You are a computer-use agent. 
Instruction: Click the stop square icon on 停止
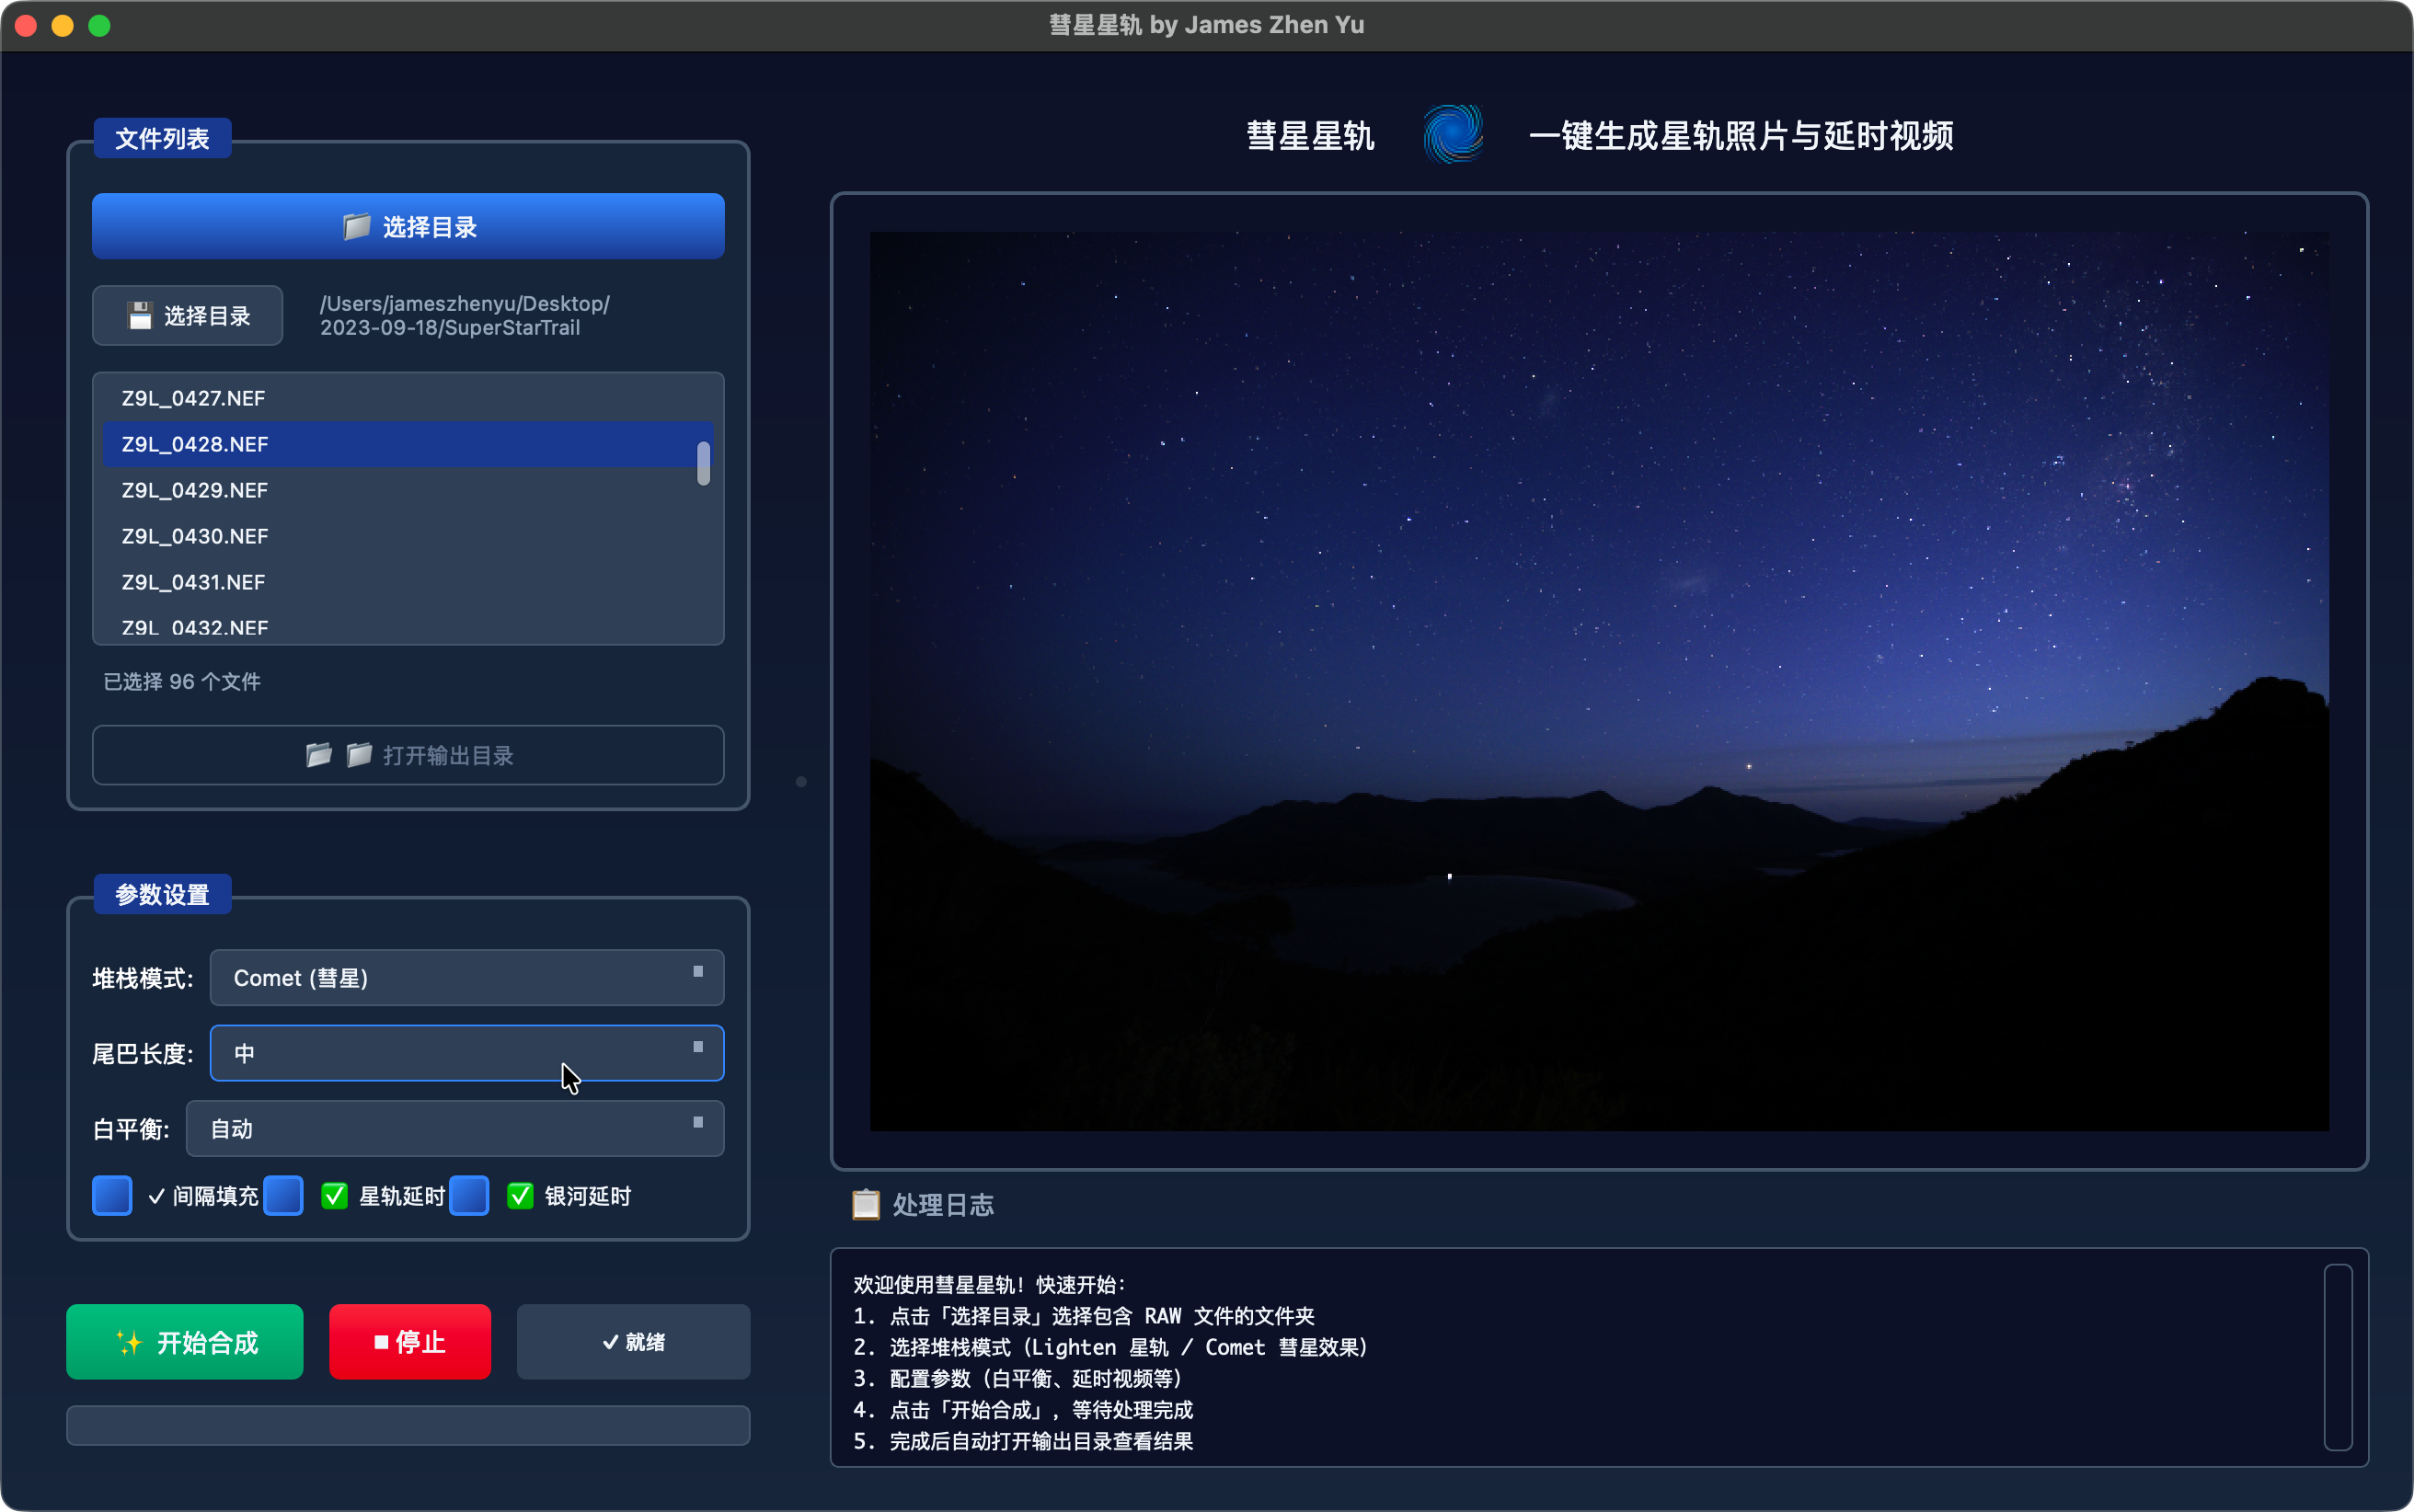click(x=381, y=1342)
